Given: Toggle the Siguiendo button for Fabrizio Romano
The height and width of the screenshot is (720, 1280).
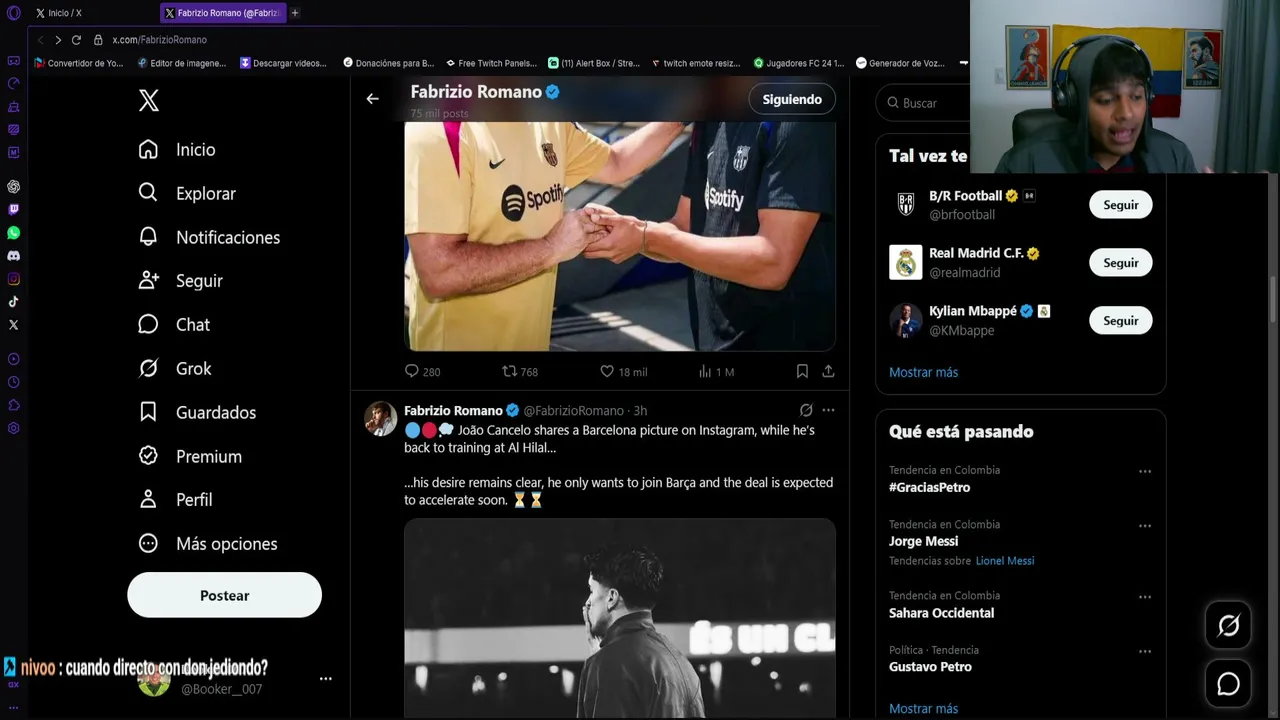Looking at the screenshot, I should 792,99.
